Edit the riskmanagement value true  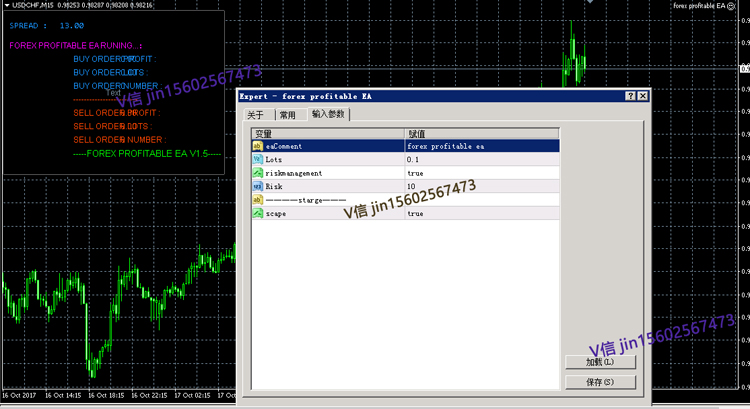(x=482, y=173)
